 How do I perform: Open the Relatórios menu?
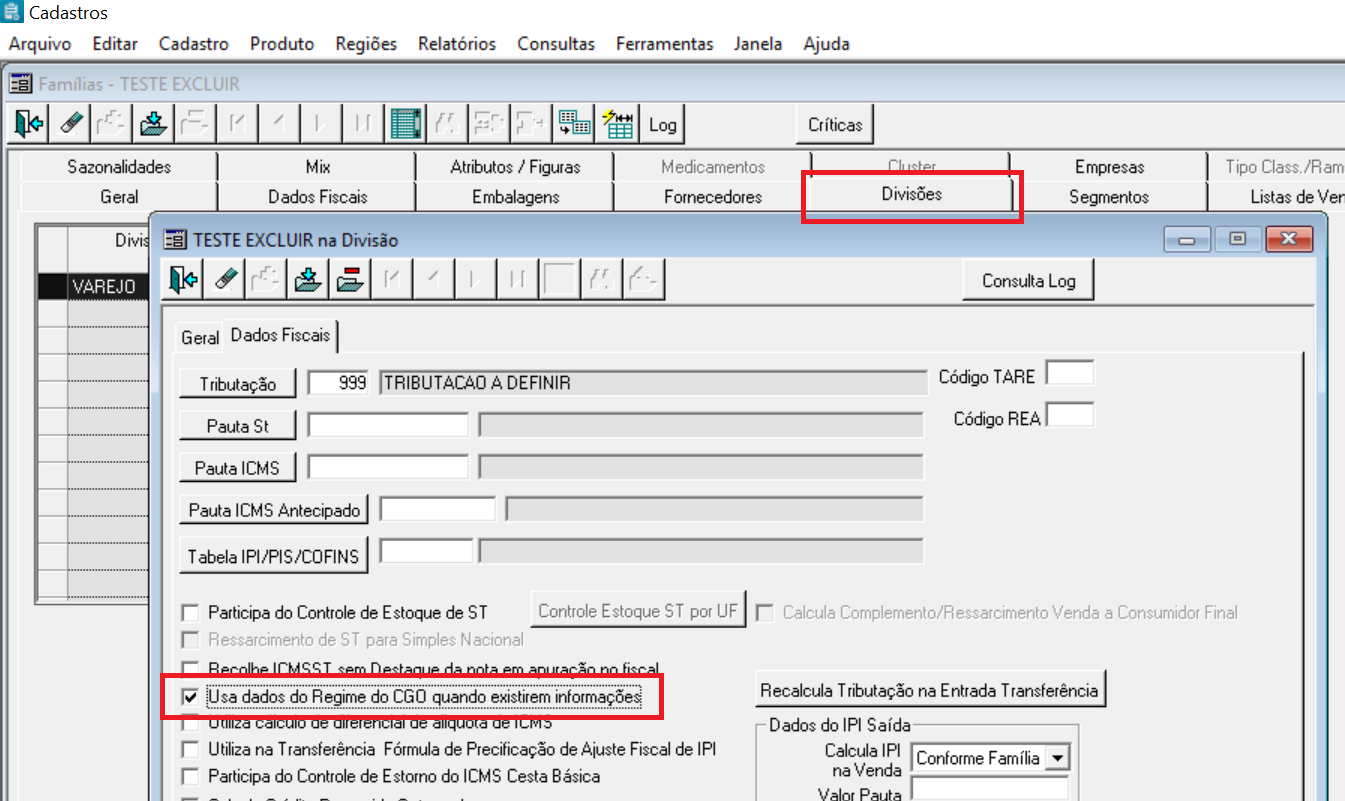(x=457, y=44)
